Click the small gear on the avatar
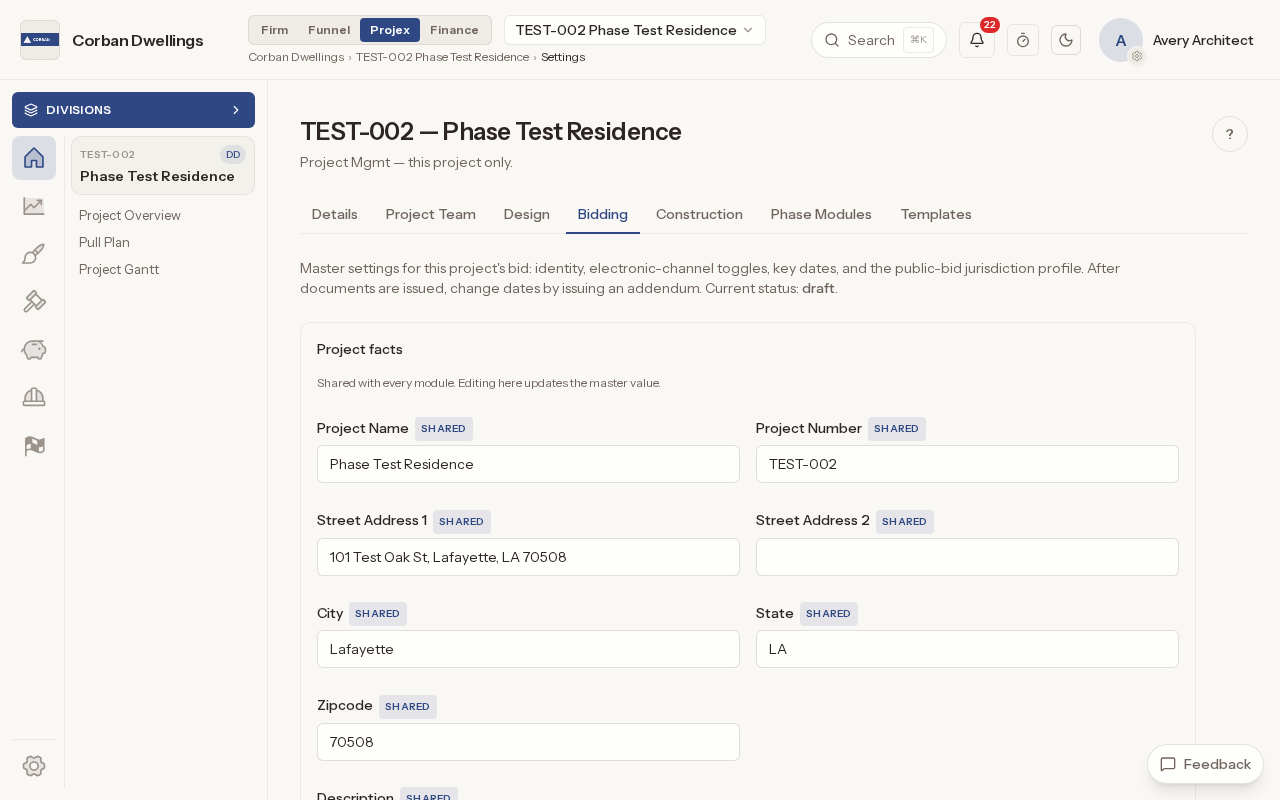1280x800 pixels. (1137, 56)
